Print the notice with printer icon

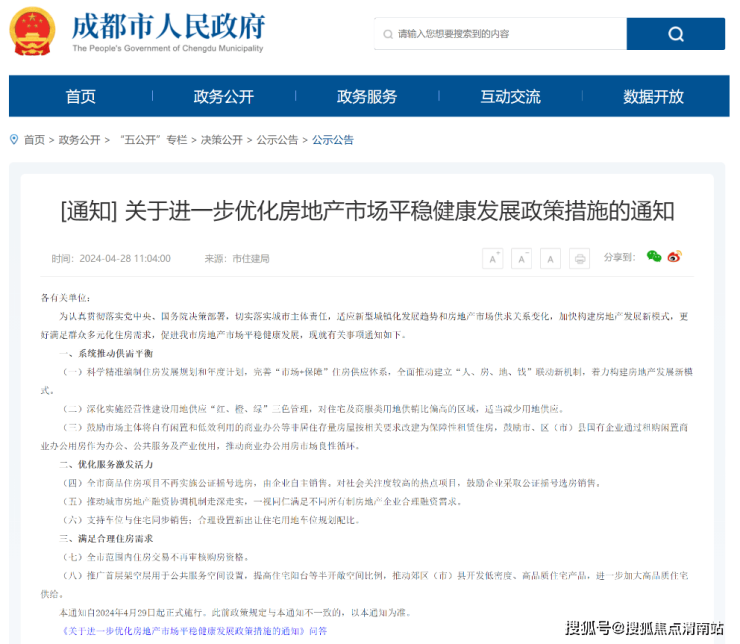(x=580, y=259)
